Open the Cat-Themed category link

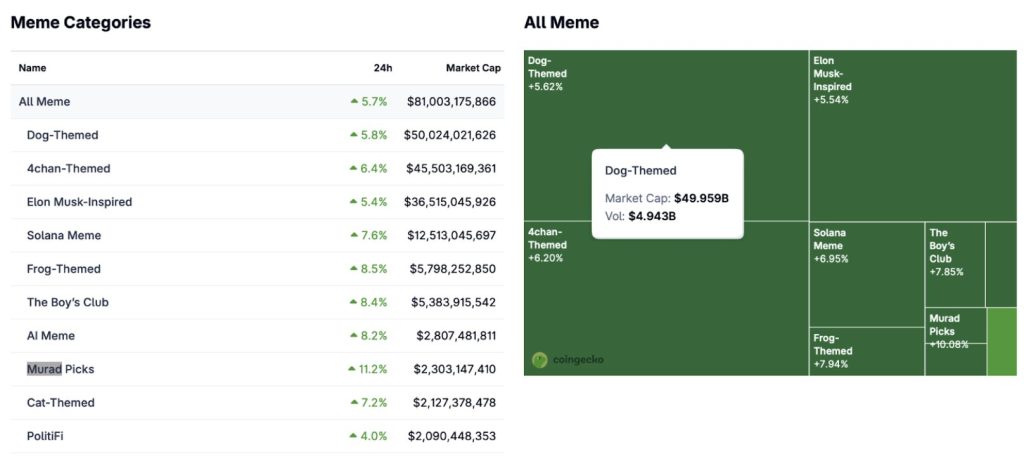click(x=61, y=403)
